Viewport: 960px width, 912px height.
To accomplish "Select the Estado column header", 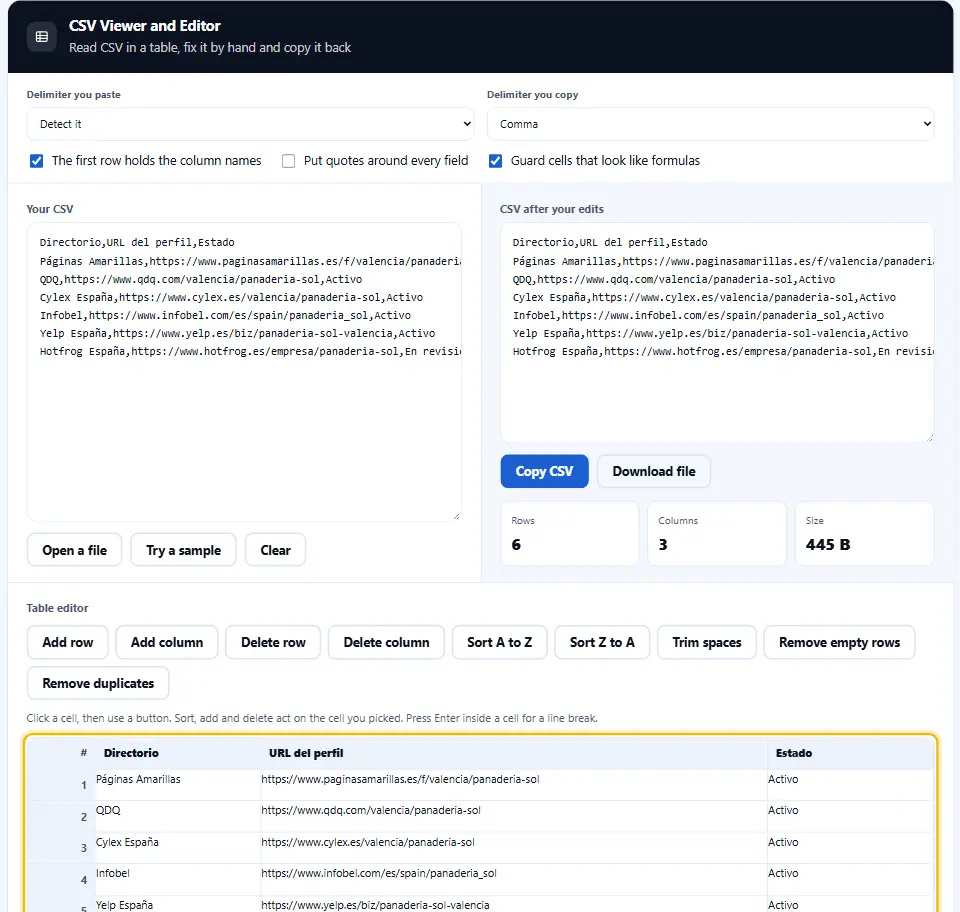I will click(x=794, y=753).
